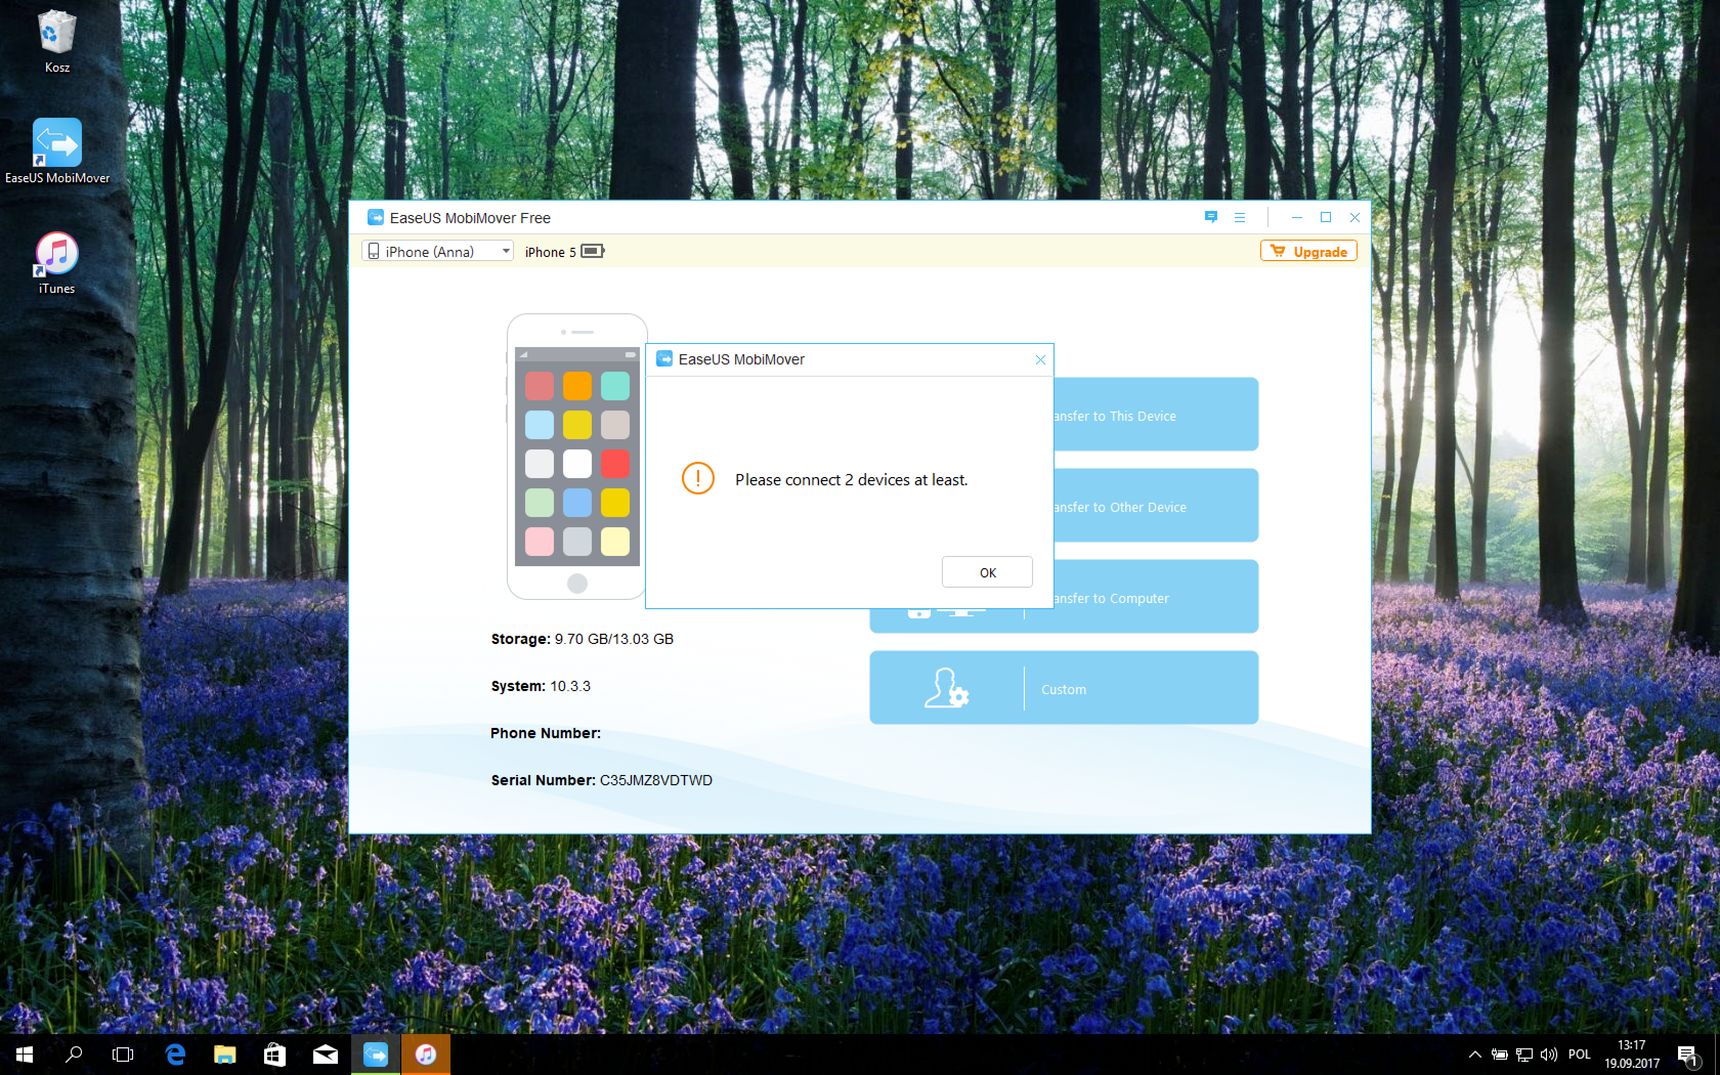This screenshot has width=1720, height=1075.
Task: Select Transfer to Computer
Action: [1155, 597]
